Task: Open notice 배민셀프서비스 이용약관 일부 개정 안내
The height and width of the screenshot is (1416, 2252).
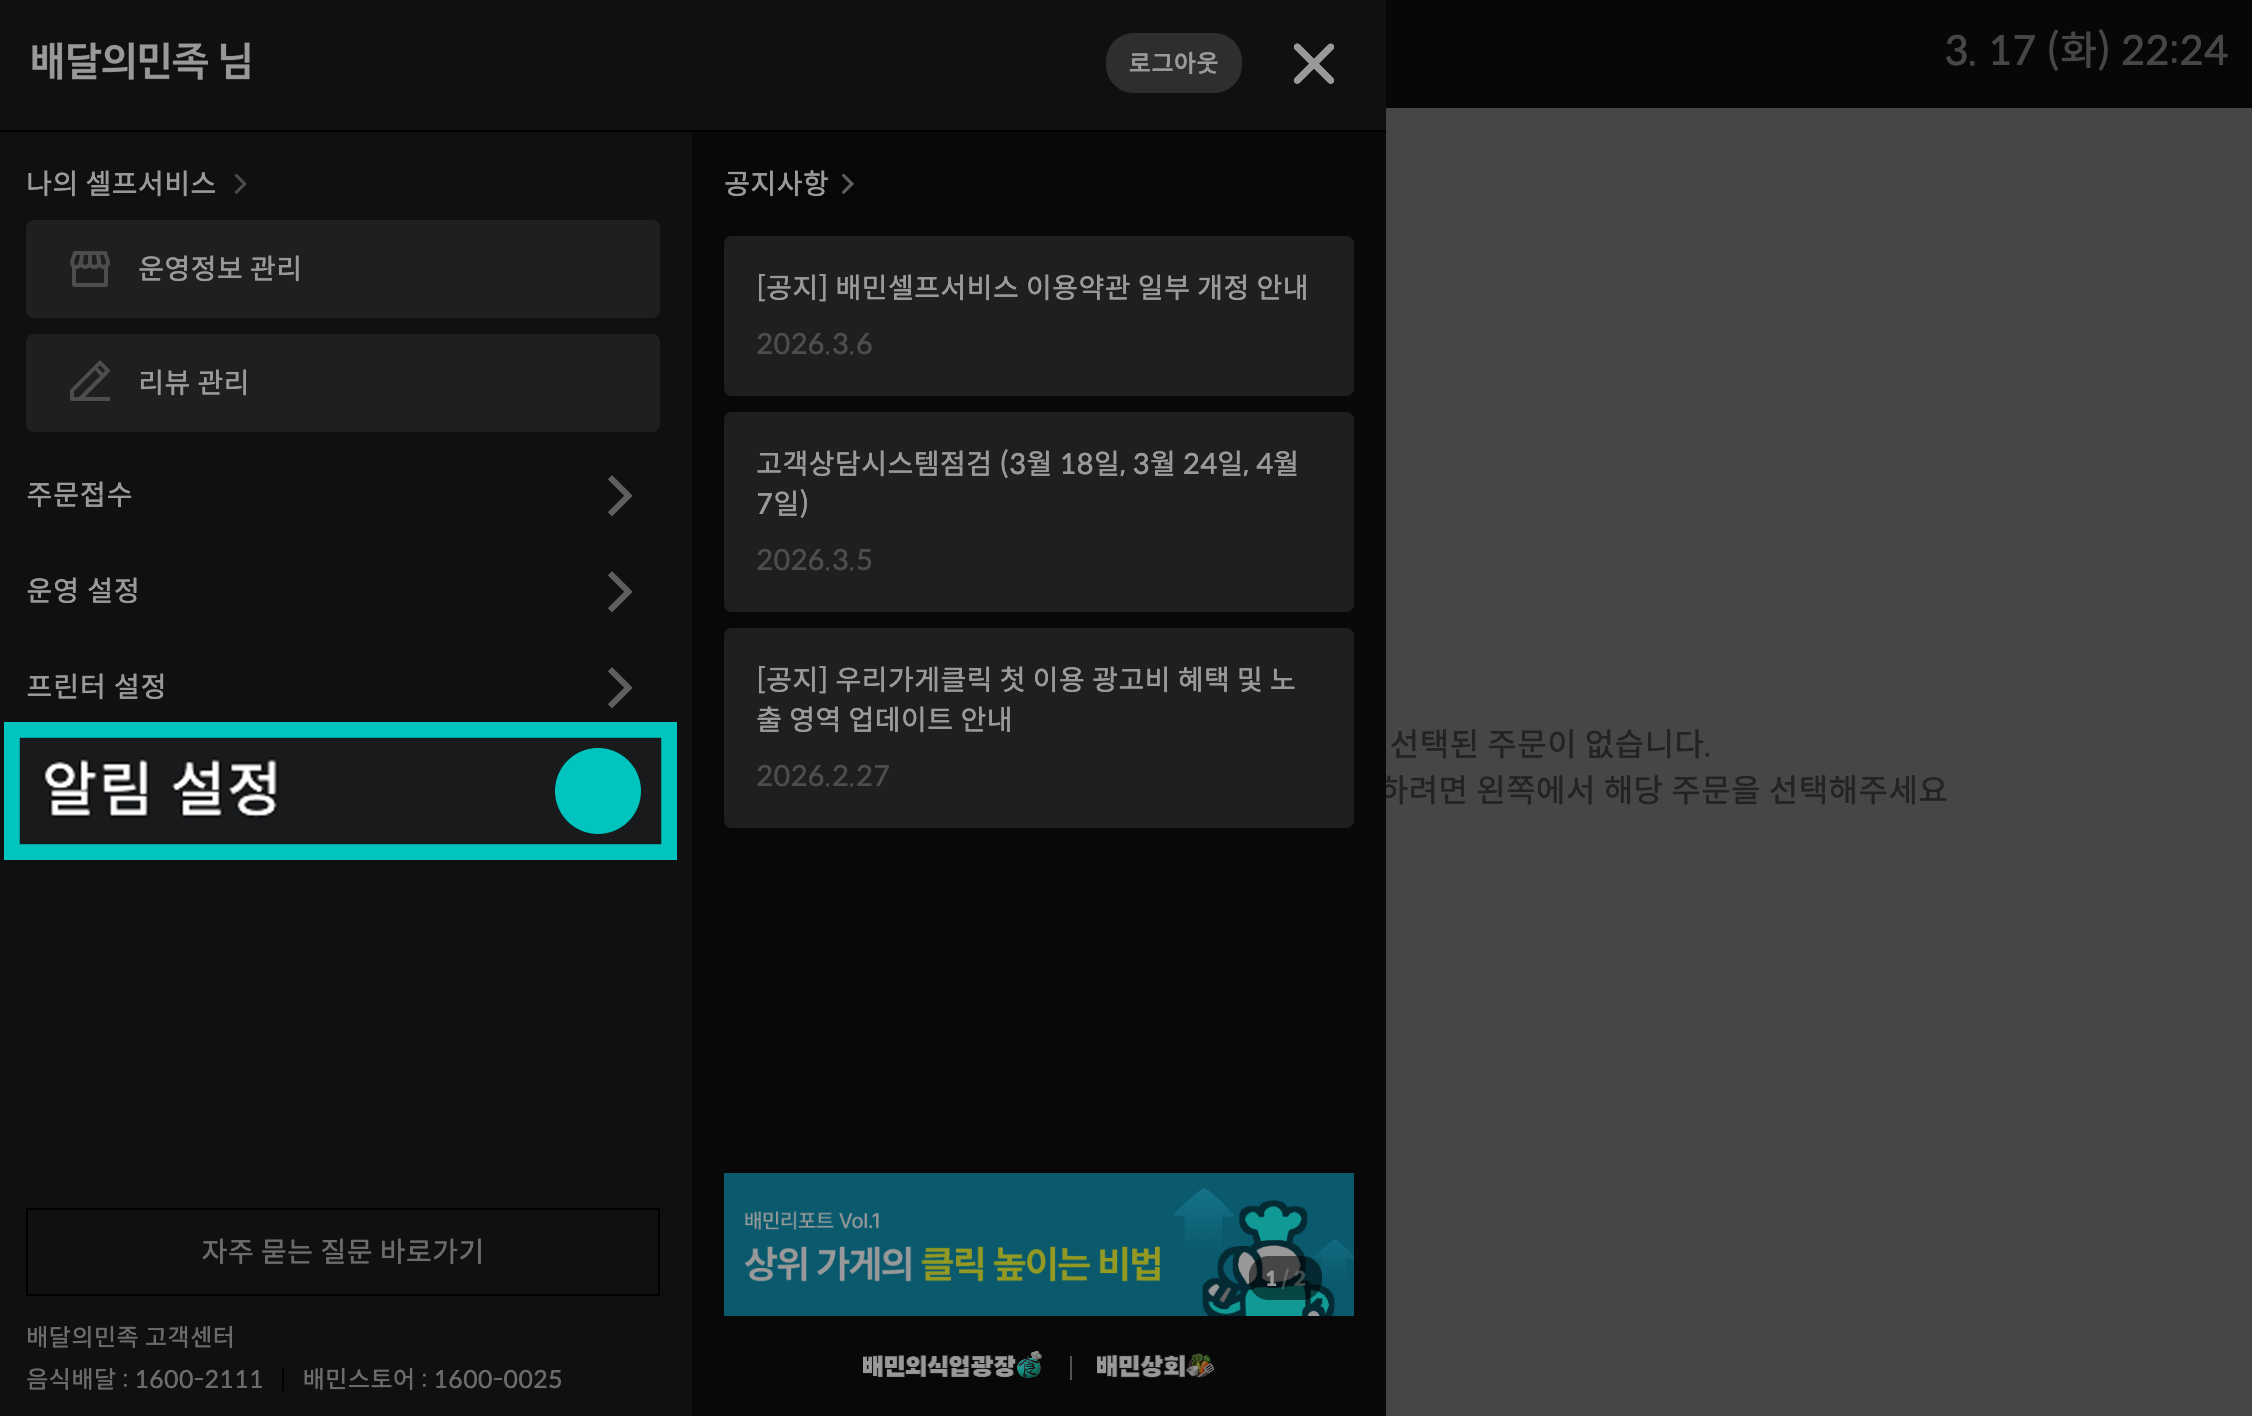Action: (x=1038, y=316)
